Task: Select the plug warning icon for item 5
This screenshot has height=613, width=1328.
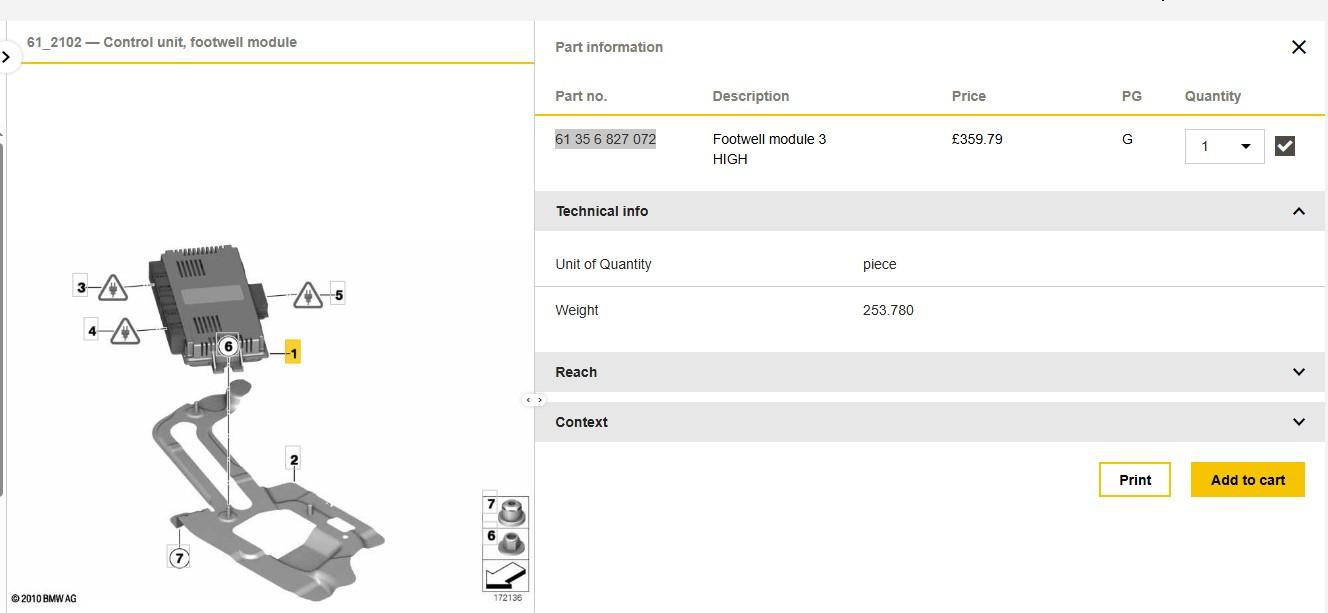Action: click(308, 295)
